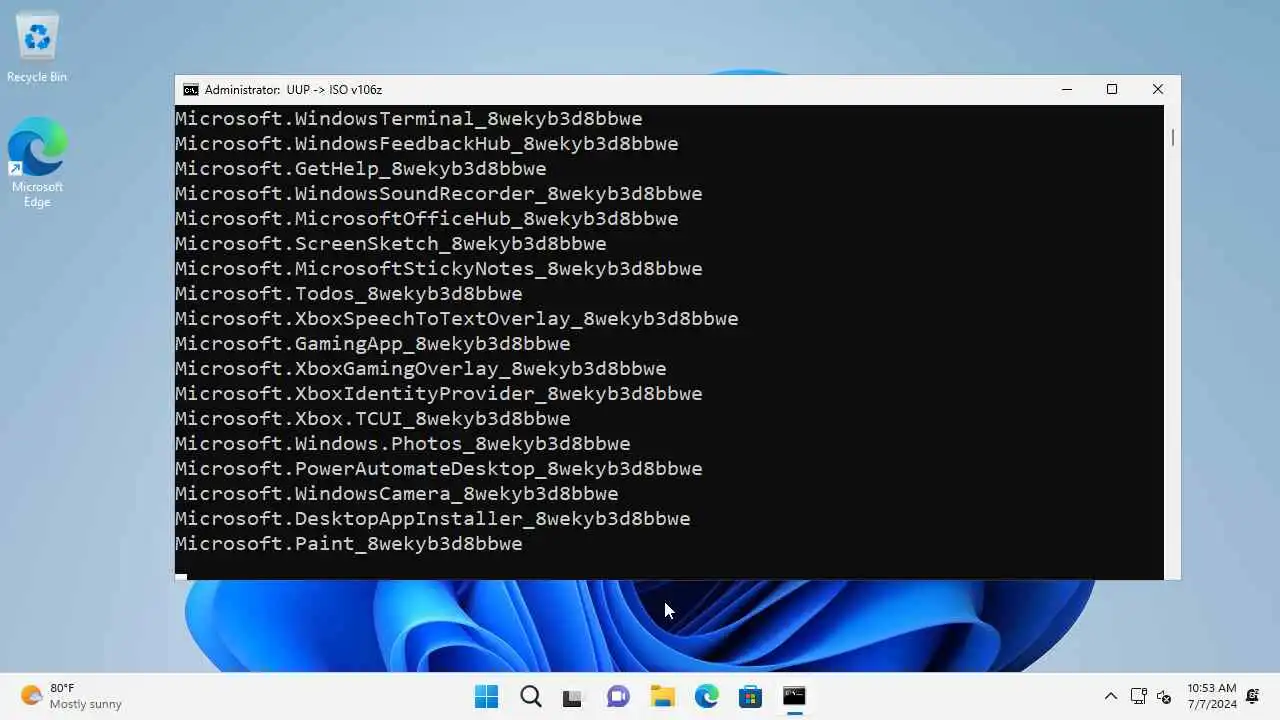Screen dimensions: 1280x720
Task: Select the running Command Prompt taskbar icon
Action: click(x=794, y=696)
